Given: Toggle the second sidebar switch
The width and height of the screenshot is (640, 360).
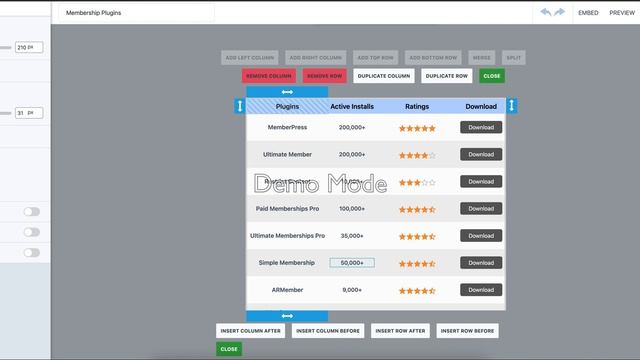Looking at the screenshot, I should pos(31,232).
